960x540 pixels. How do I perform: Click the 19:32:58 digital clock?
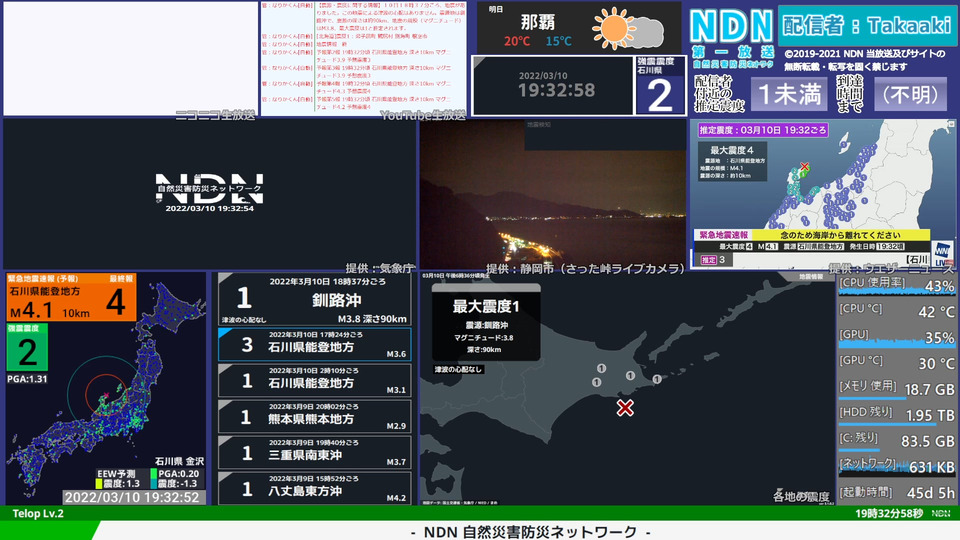point(556,91)
